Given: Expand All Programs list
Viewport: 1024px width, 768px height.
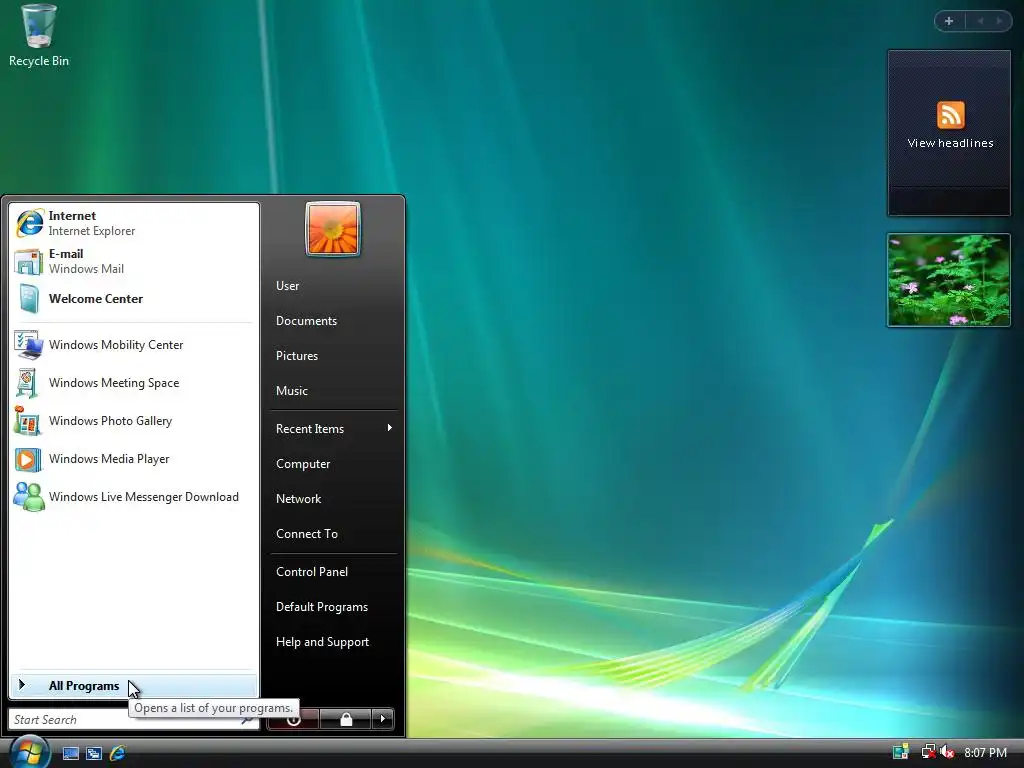Looking at the screenshot, I should 134,686.
